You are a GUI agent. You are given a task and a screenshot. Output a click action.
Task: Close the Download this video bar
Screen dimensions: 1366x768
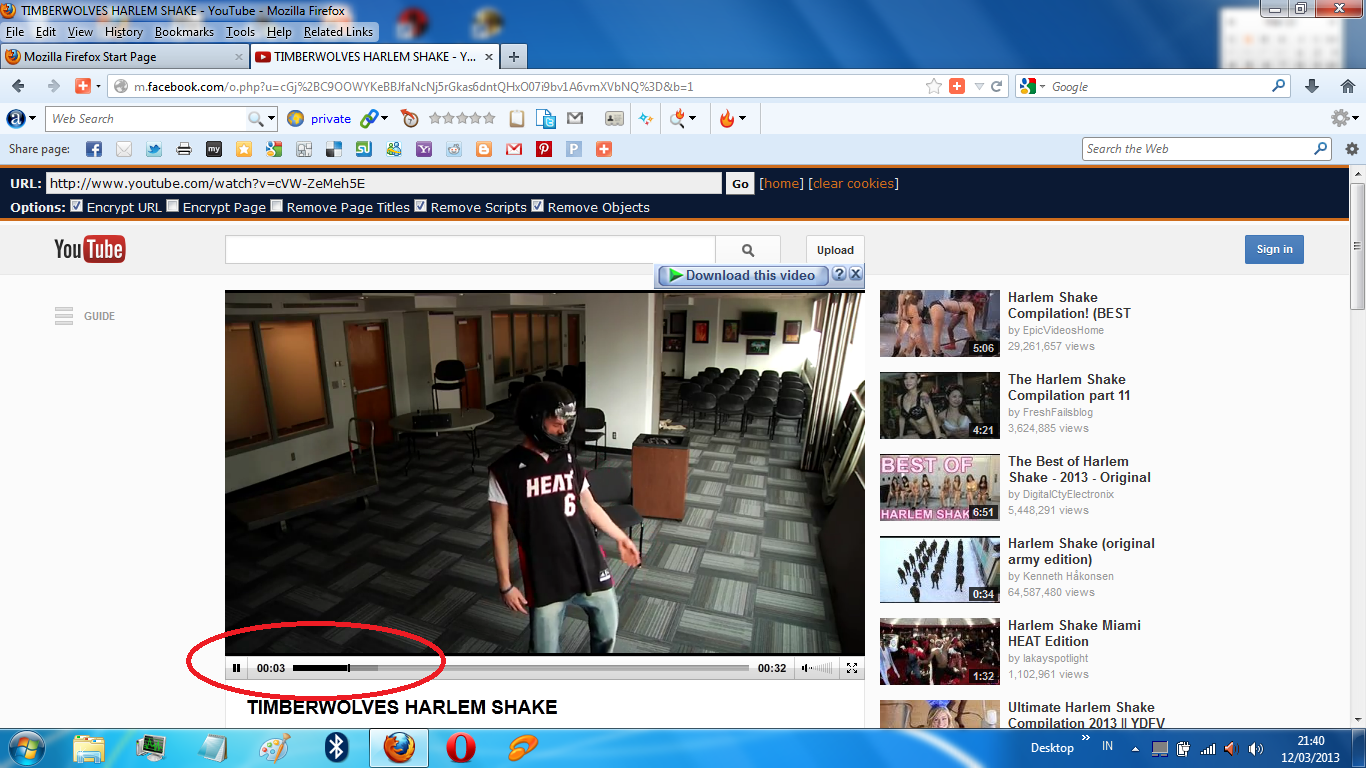pyautogui.click(x=856, y=274)
